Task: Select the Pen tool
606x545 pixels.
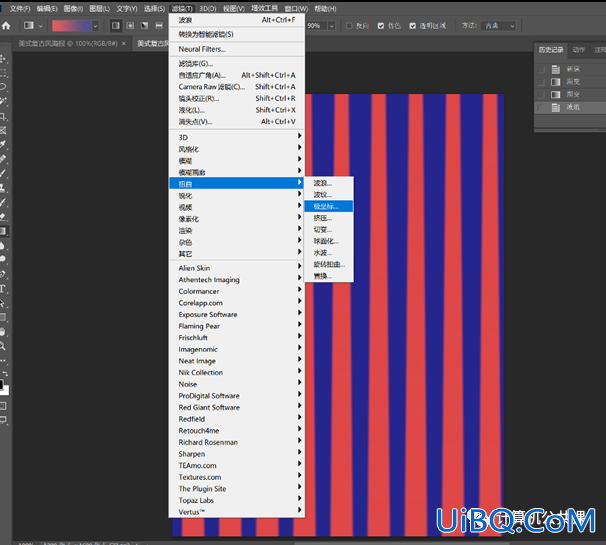Action: coord(3,274)
